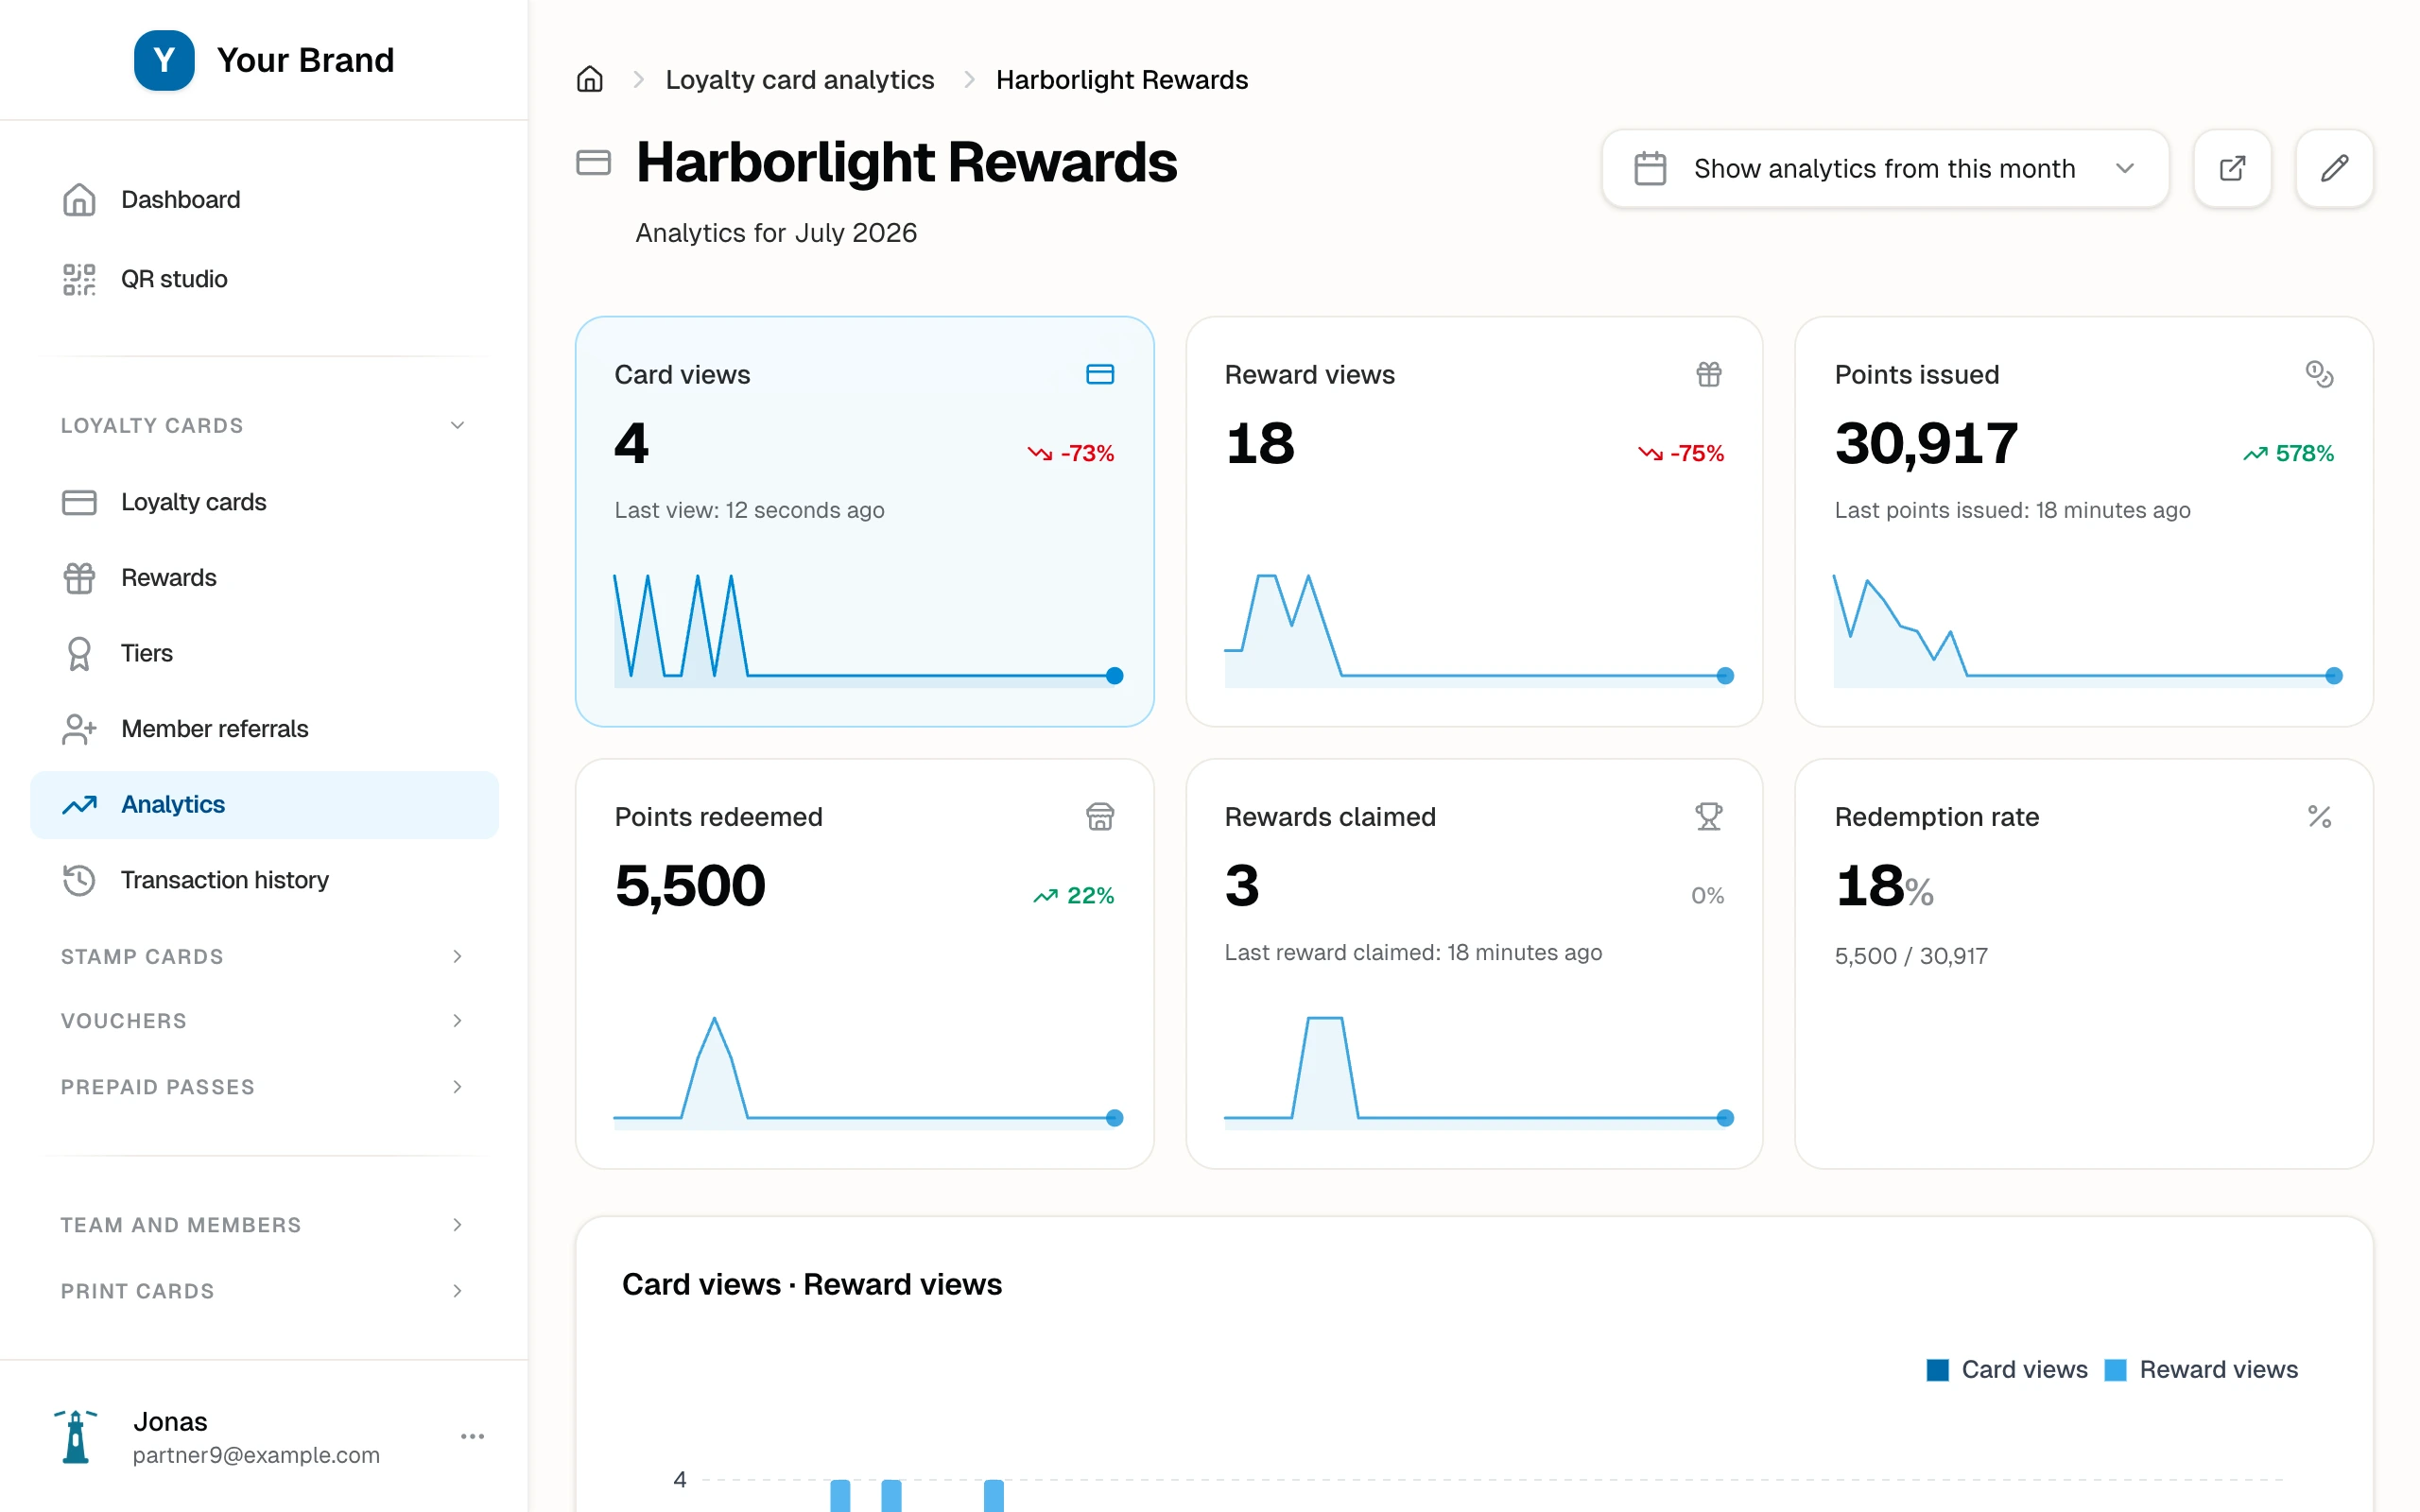Expand the Print Cards section

pyautogui.click(x=264, y=1290)
